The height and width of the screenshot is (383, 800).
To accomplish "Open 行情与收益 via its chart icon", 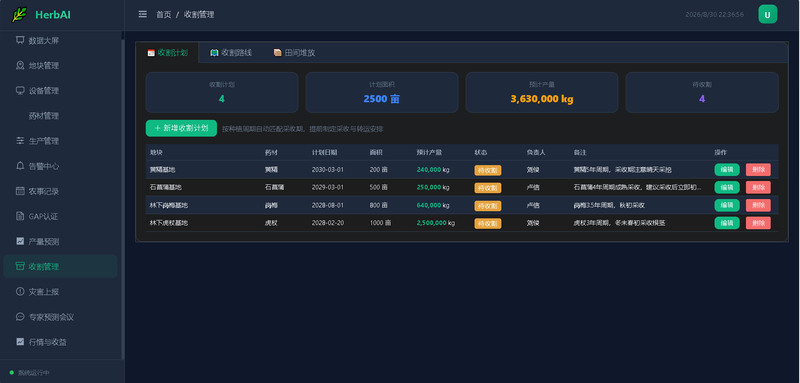I will click(x=20, y=341).
